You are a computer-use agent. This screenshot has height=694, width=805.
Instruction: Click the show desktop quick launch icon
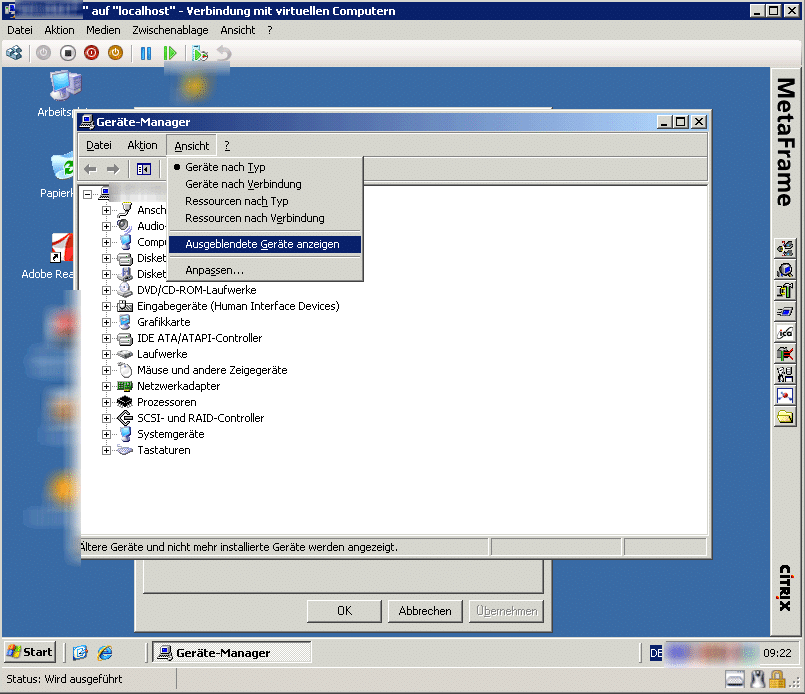80,652
